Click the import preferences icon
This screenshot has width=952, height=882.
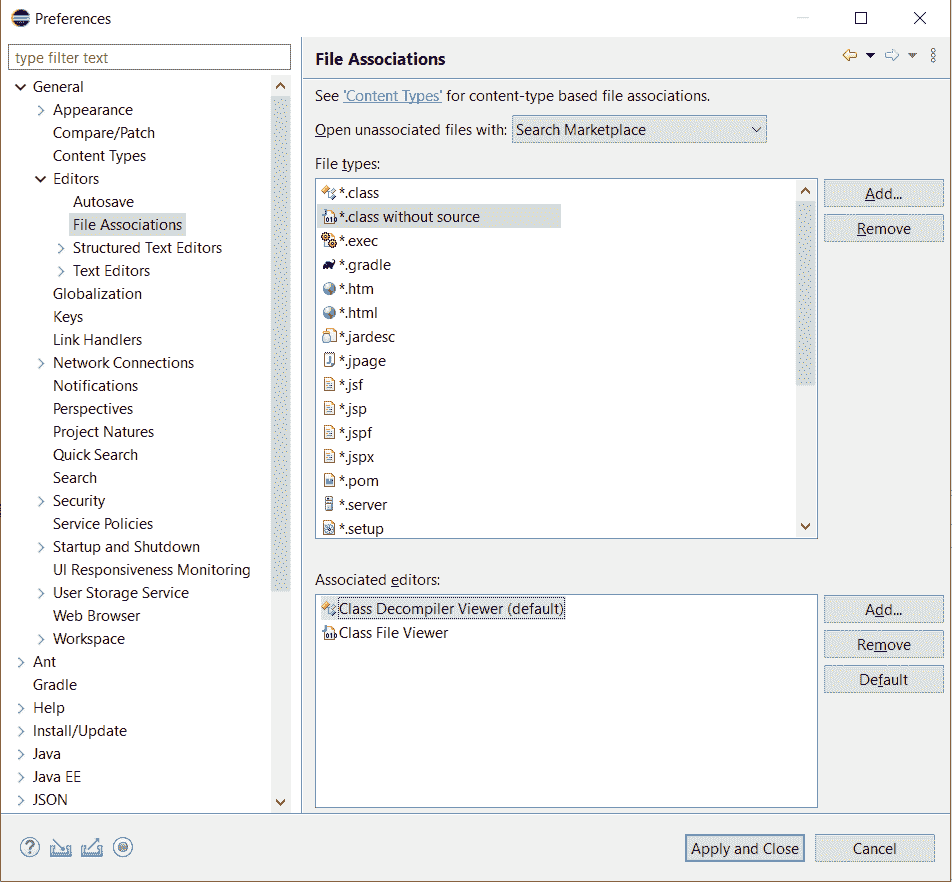[x=61, y=848]
